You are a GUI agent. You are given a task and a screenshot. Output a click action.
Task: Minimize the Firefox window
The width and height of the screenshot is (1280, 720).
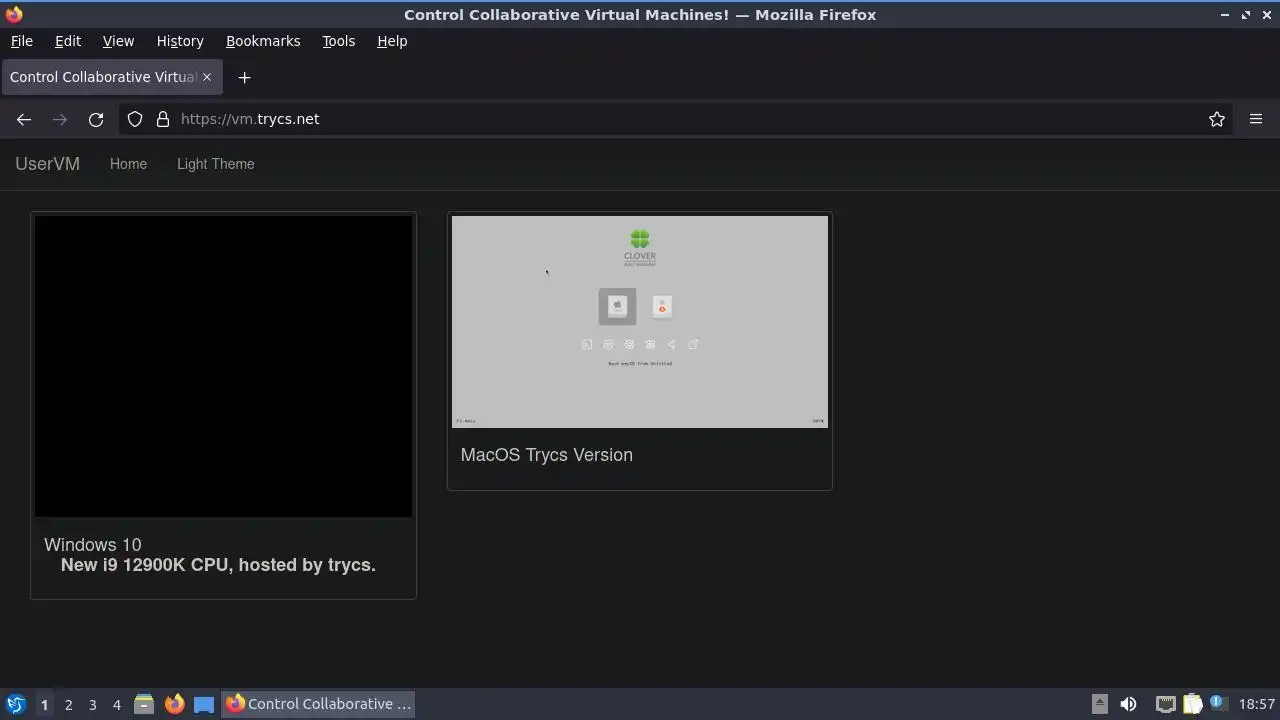pos(1225,15)
